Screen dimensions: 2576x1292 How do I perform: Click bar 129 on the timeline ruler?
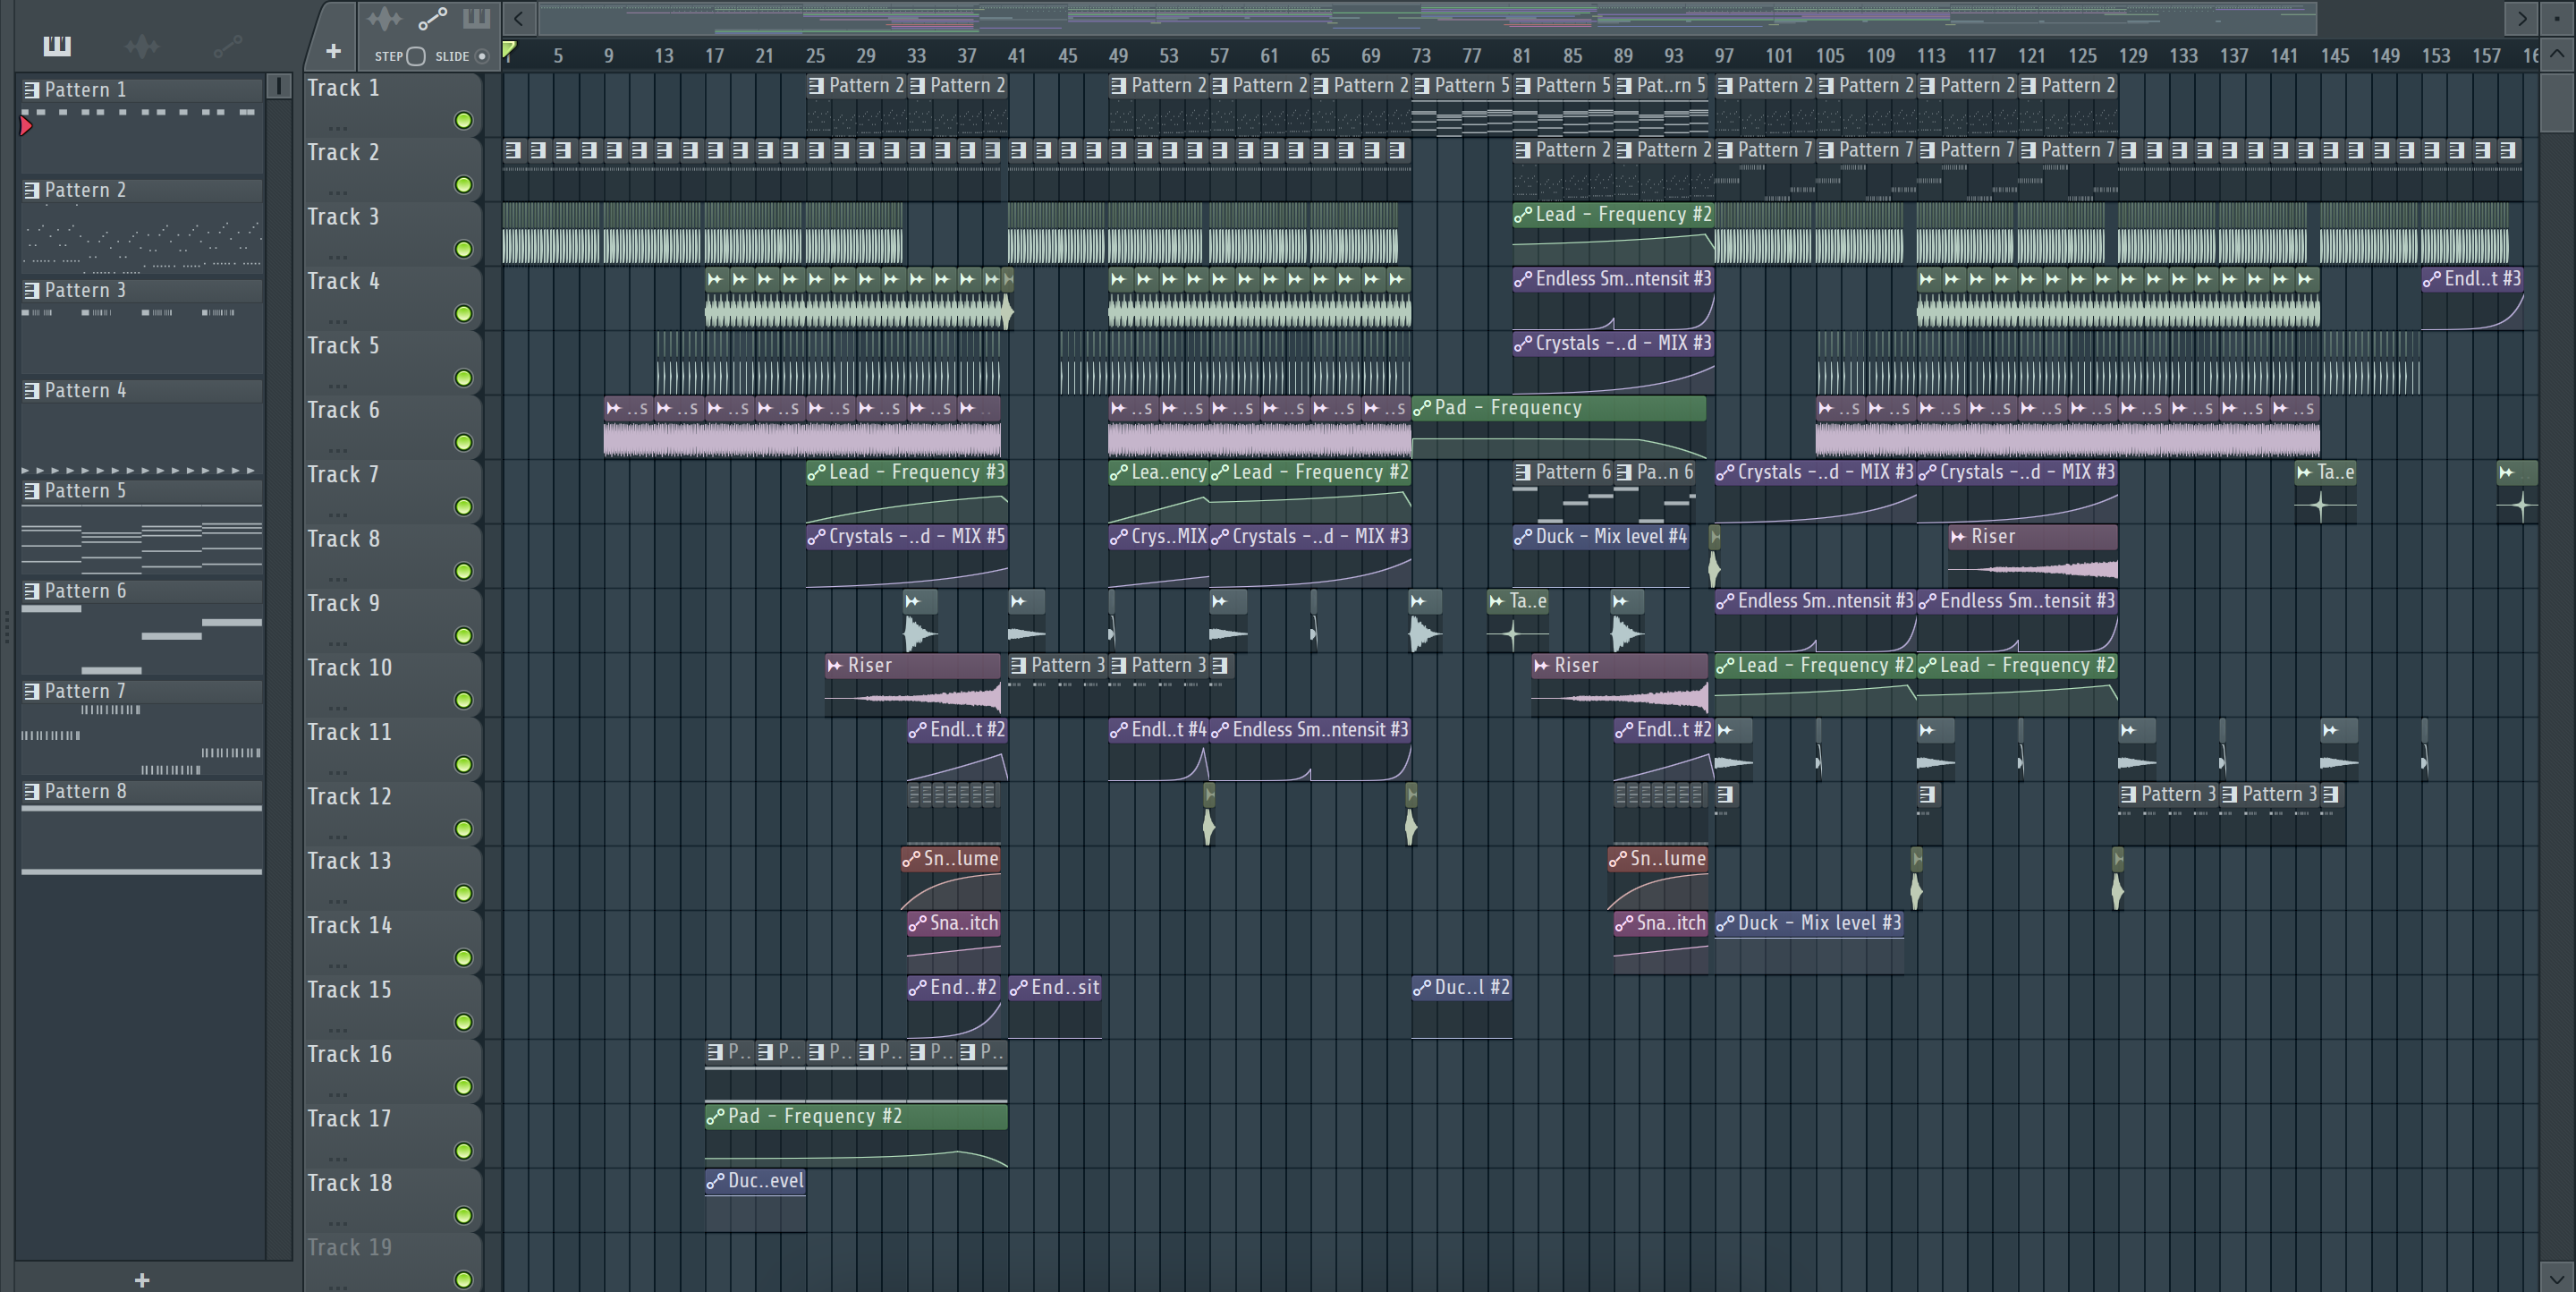tap(2133, 56)
